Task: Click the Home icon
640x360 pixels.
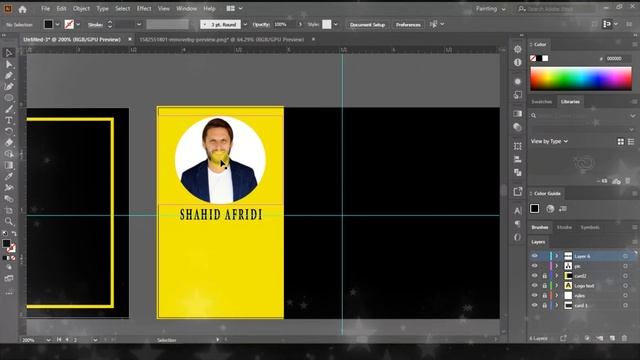Action: click(x=22, y=9)
